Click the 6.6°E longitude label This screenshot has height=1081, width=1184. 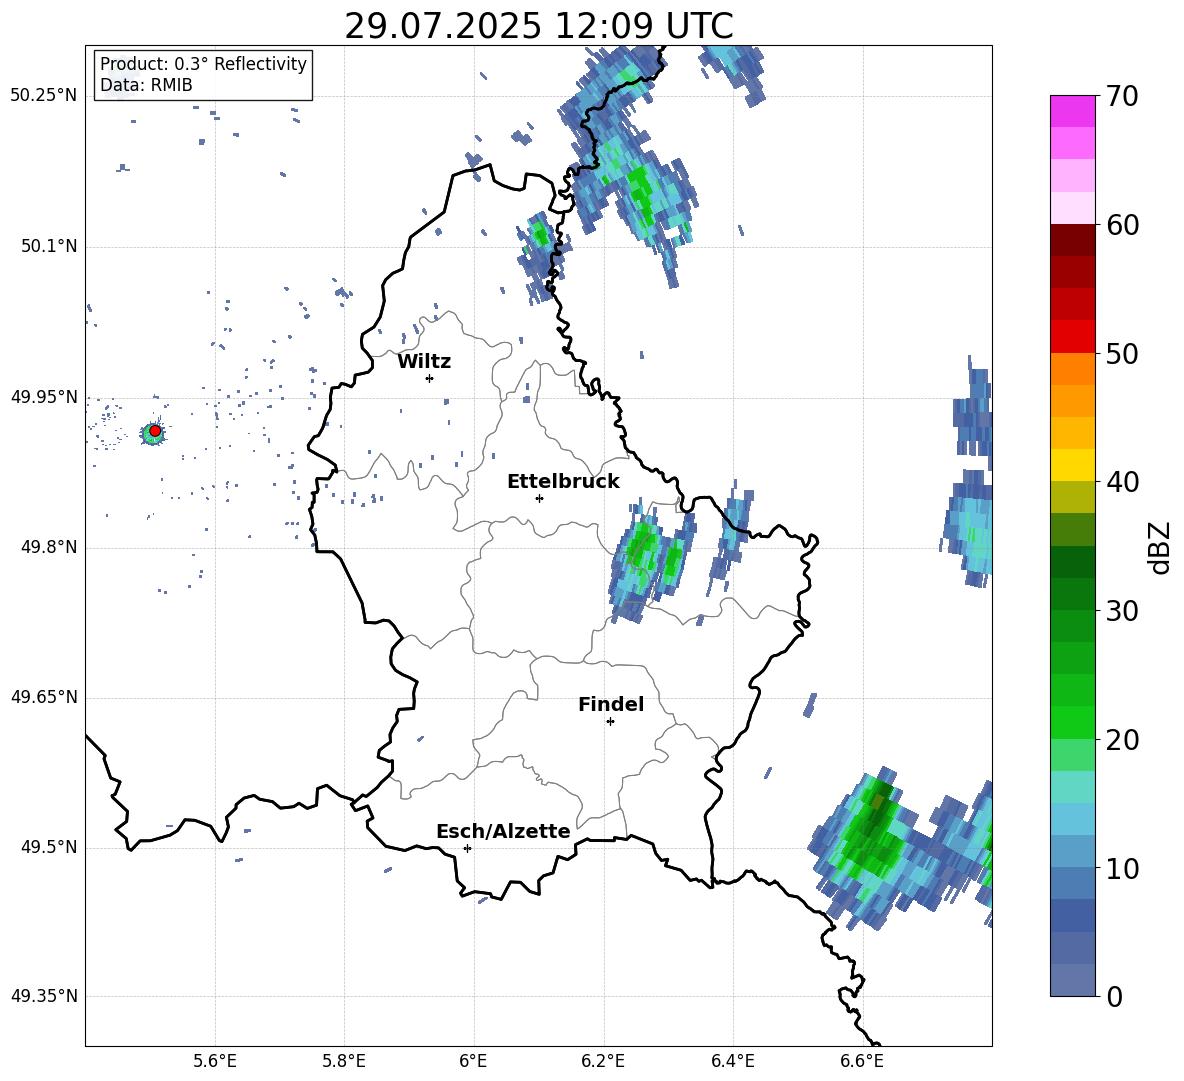point(862,1061)
